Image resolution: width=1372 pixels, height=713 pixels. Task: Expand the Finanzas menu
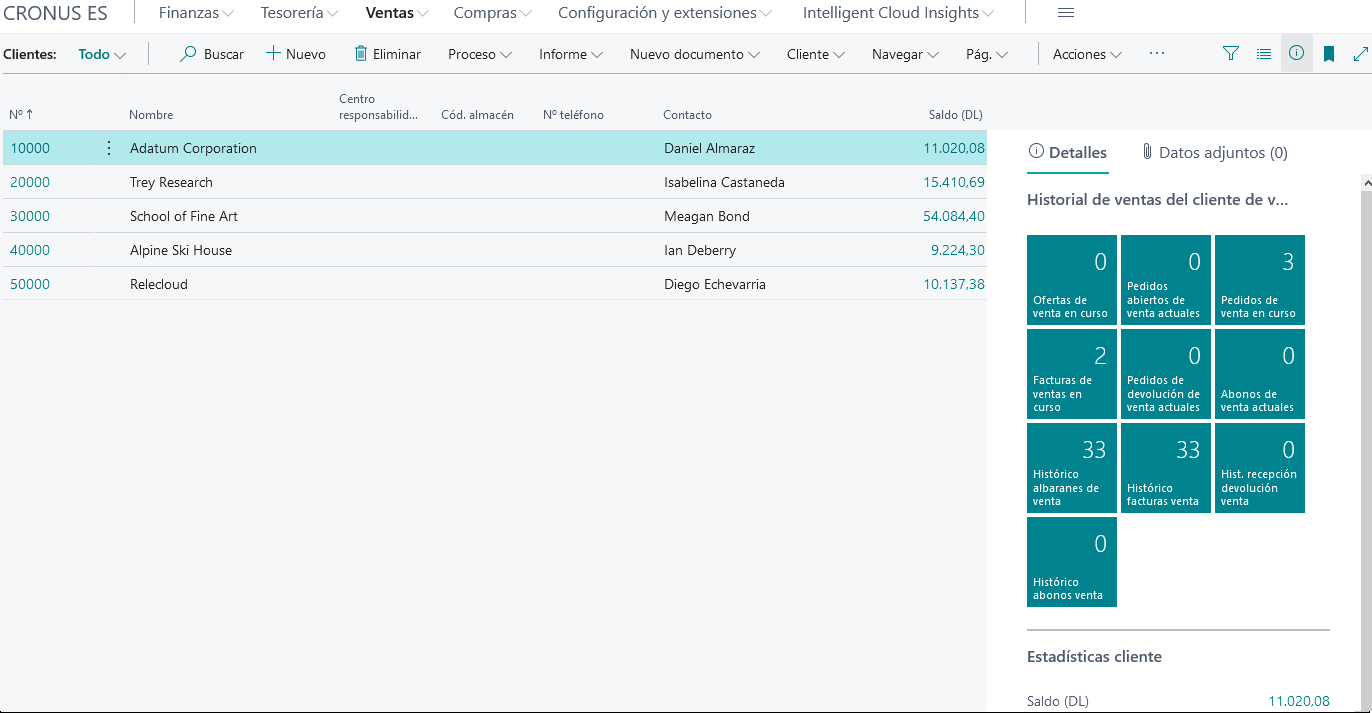196,13
